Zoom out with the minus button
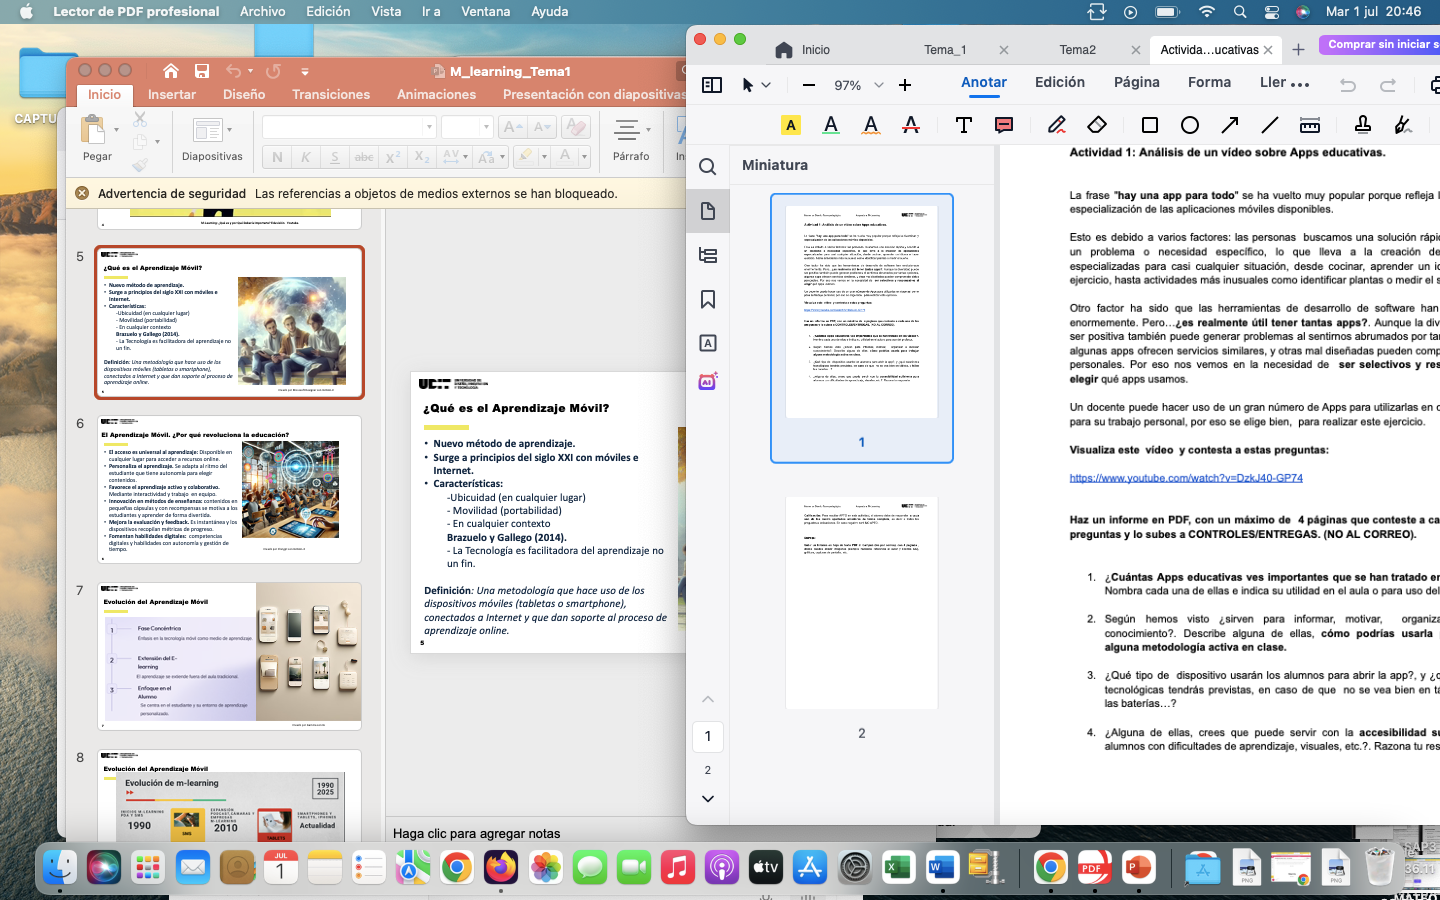1440x900 pixels. click(809, 85)
